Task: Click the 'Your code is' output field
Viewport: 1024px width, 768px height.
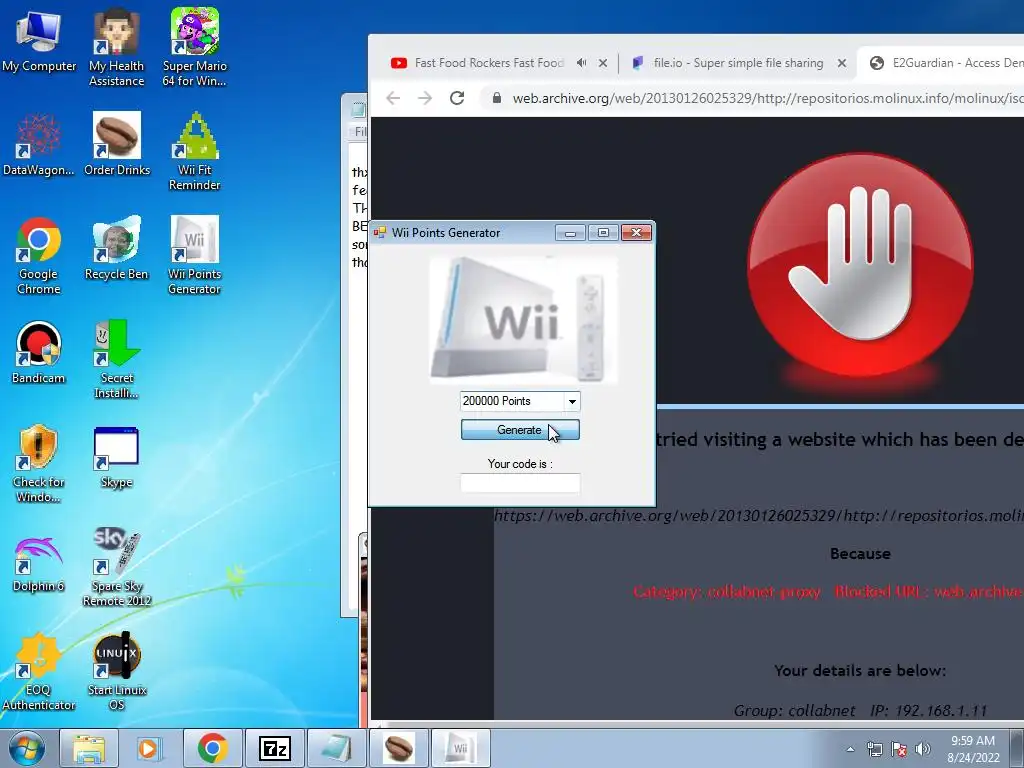Action: point(520,483)
